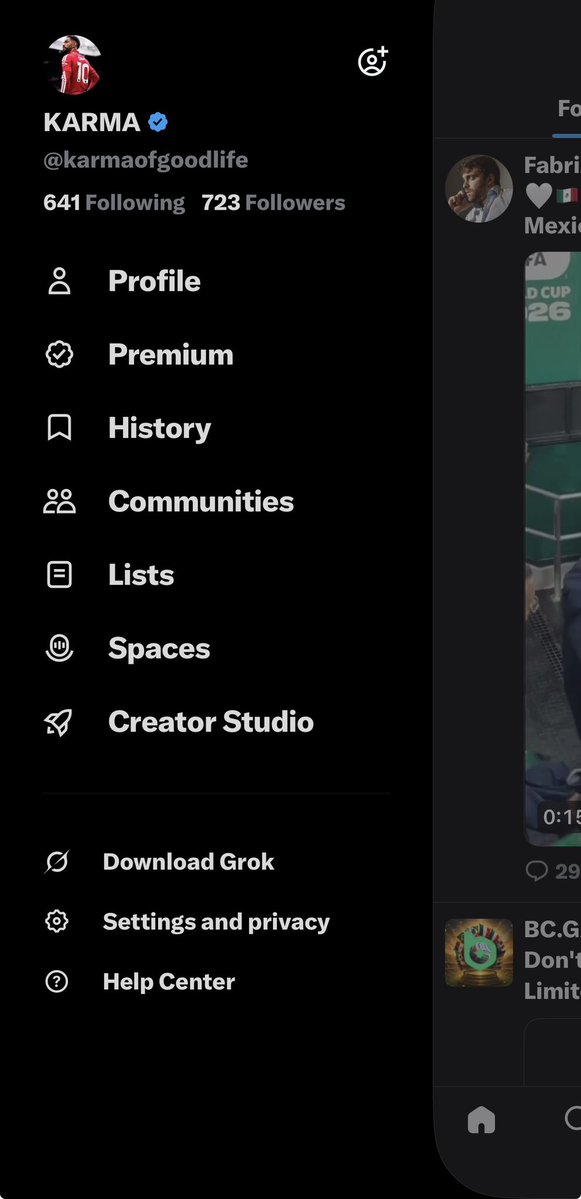Viewport: 581px width, 1199px height.
Task: Tap the Home icon in the bottom bar
Action: coord(482,1120)
